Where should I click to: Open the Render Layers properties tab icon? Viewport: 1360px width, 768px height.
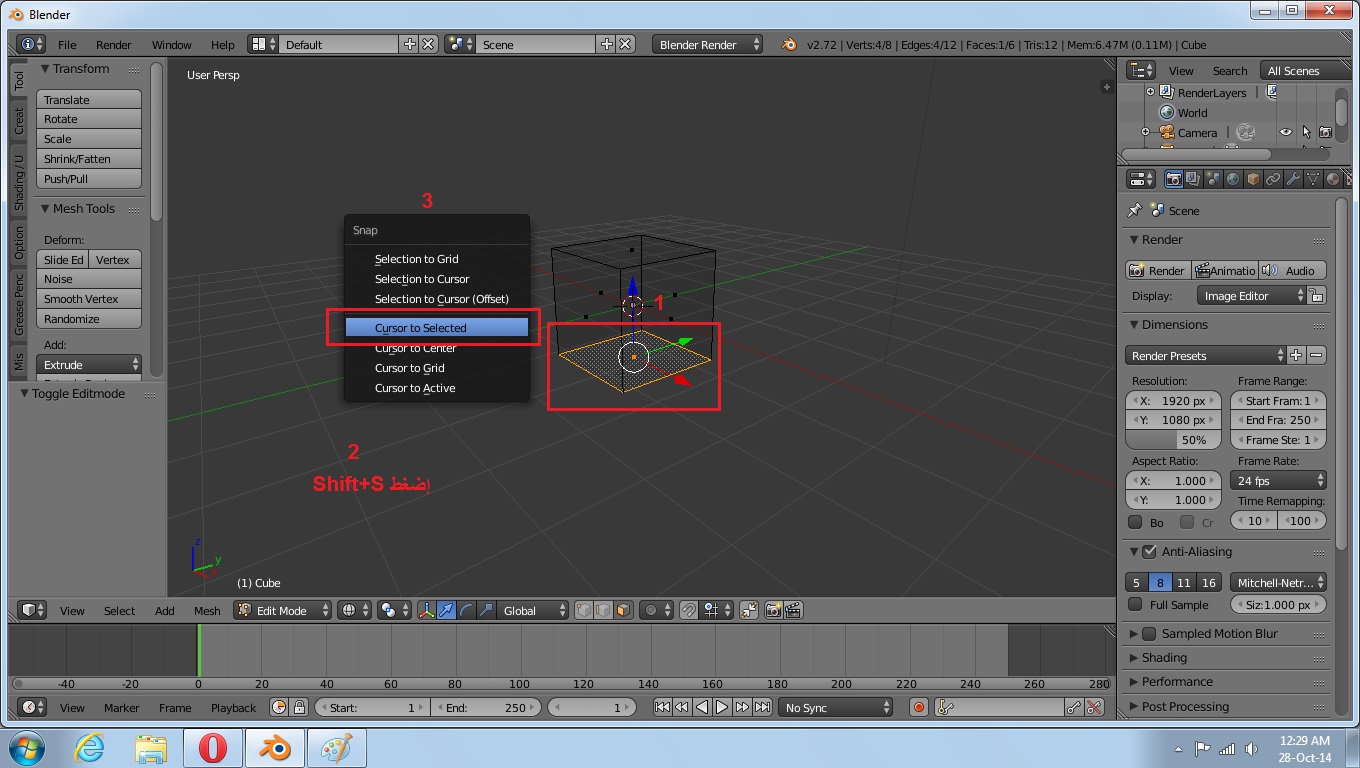tap(1193, 179)
